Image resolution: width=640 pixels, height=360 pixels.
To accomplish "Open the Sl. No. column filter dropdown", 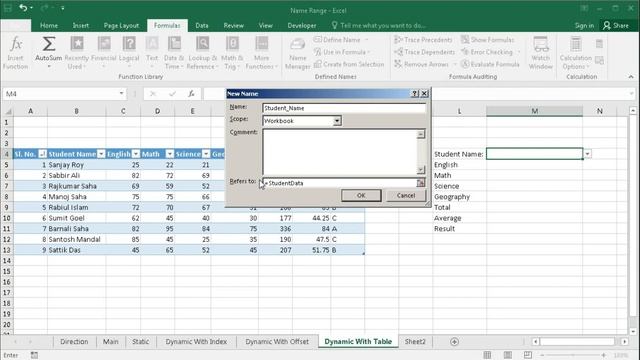I will (x=42, y=154).
